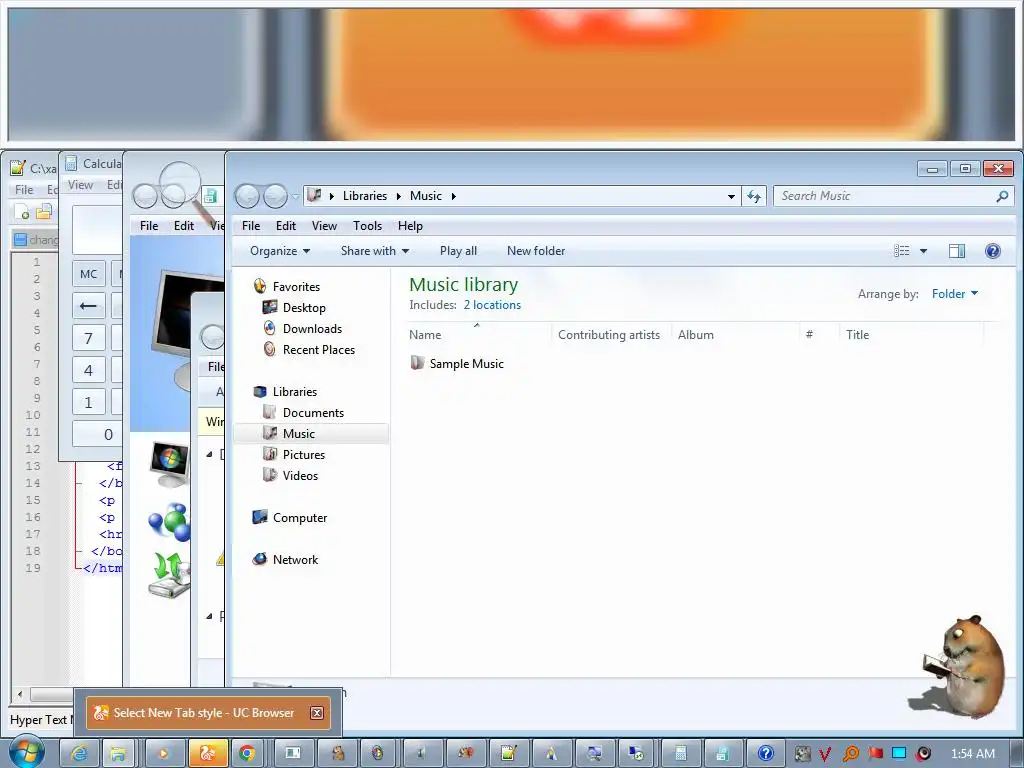Sort by Contributing artists column header
The width and height of the screenshot is (1024, 768).
click(609, 334)
